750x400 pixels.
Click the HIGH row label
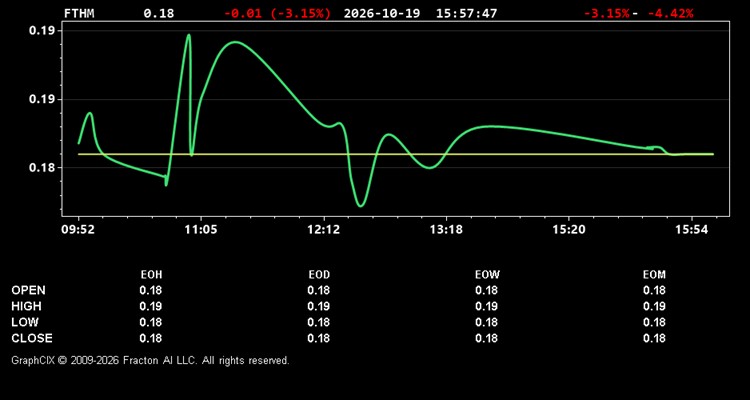26,306
